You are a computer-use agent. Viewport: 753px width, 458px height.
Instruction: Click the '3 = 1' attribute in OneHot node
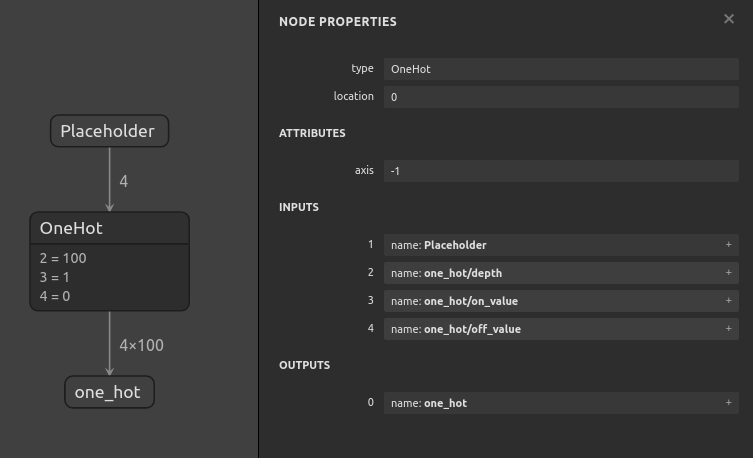coord(55,277)
